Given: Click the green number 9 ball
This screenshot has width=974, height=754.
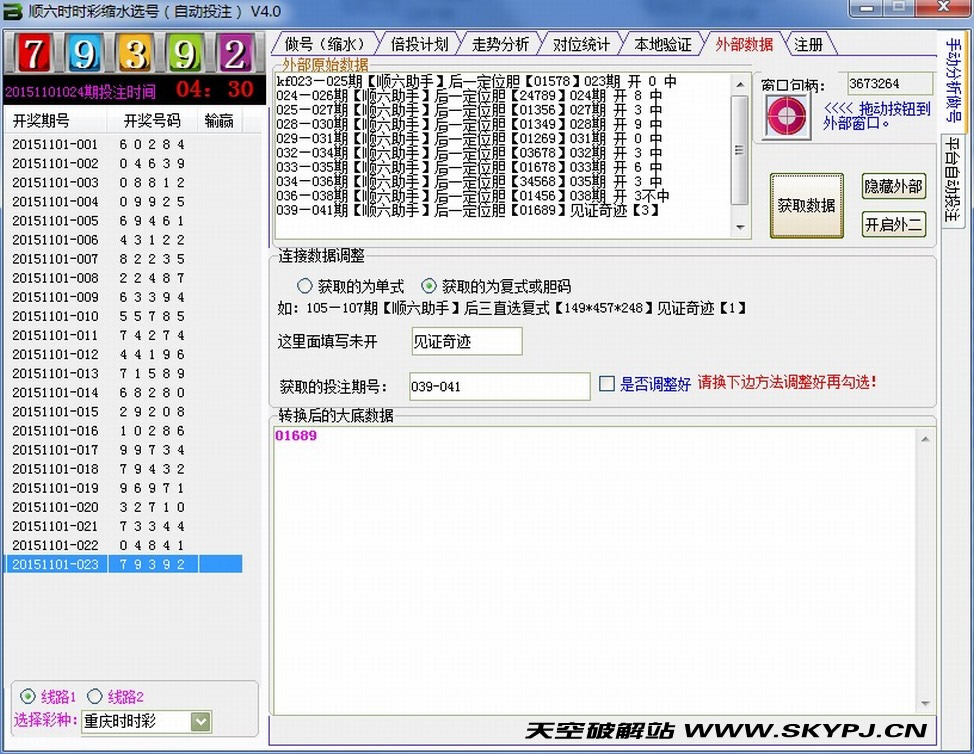Looking at the screenshot, I should (x=185, y=53).
